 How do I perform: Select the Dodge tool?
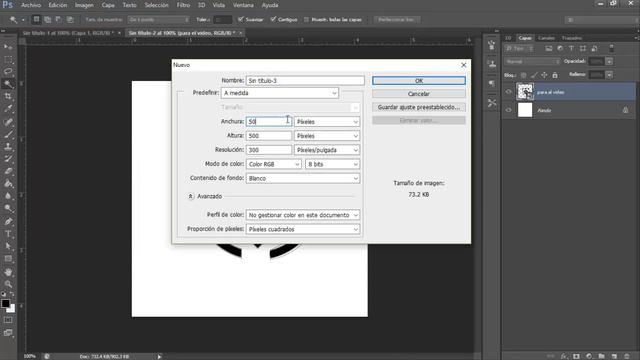(8, 209)
